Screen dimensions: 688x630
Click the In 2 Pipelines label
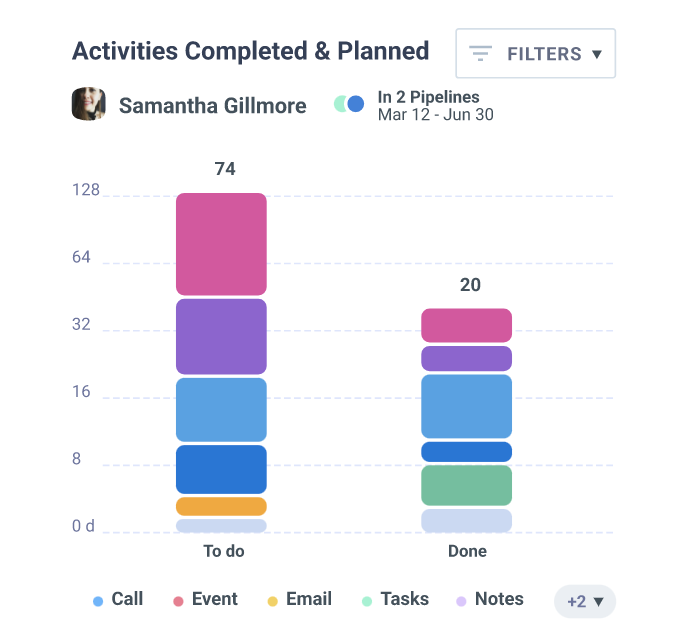point(428,97)
